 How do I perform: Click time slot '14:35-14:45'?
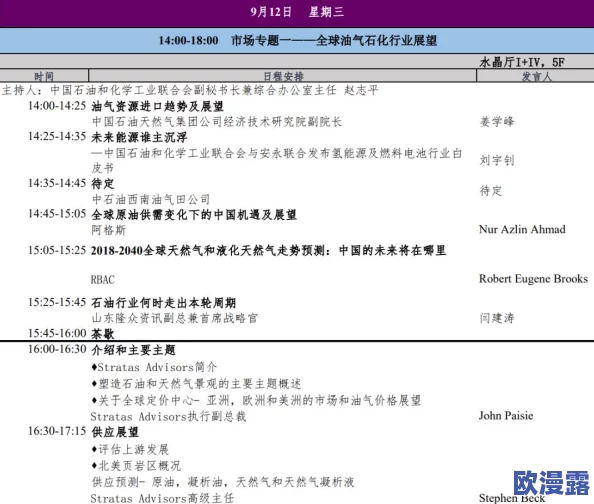(57, 183)
